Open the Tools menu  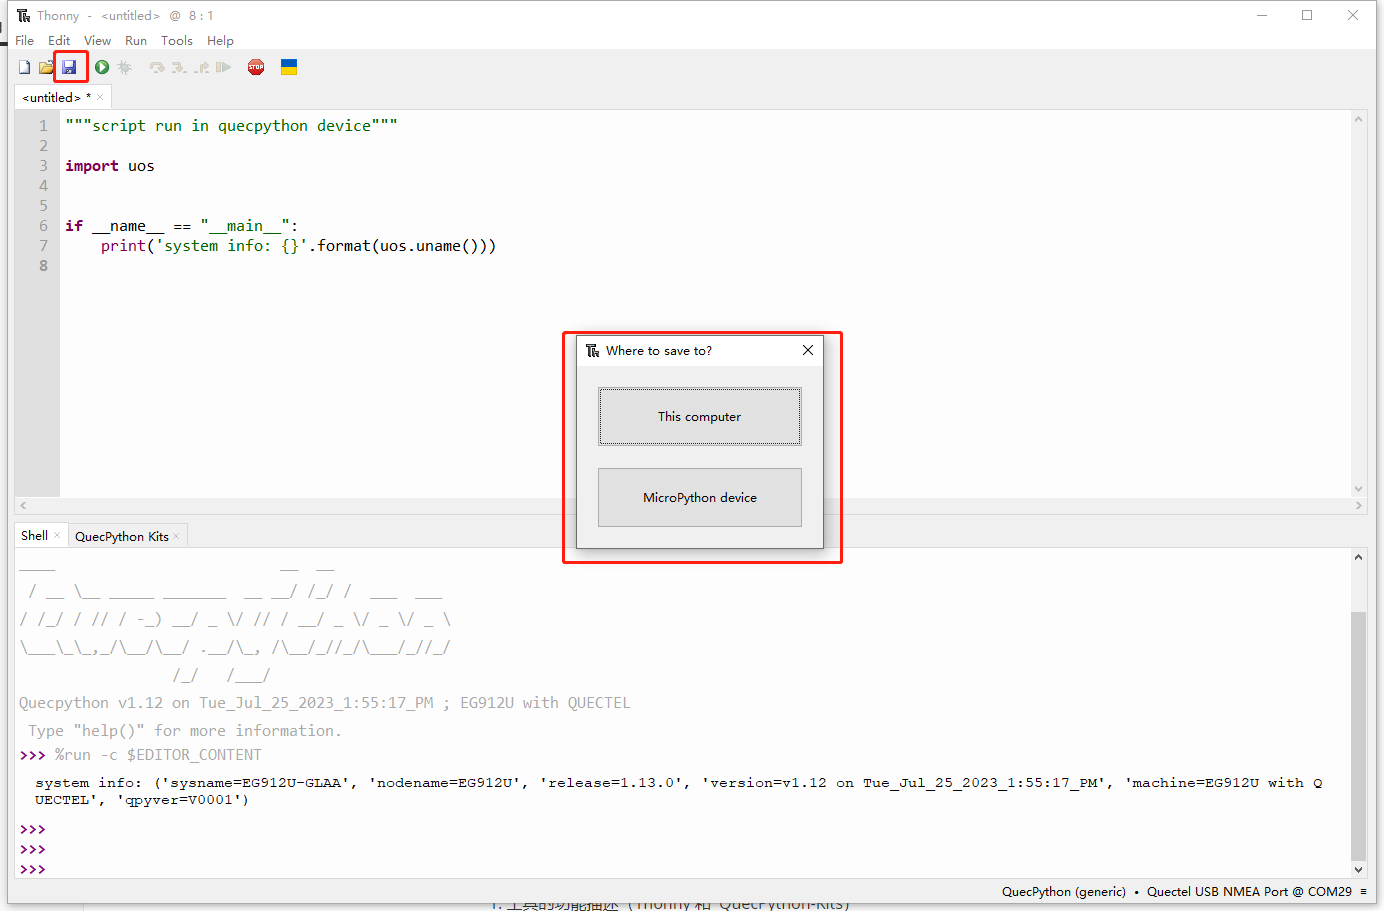177,41
